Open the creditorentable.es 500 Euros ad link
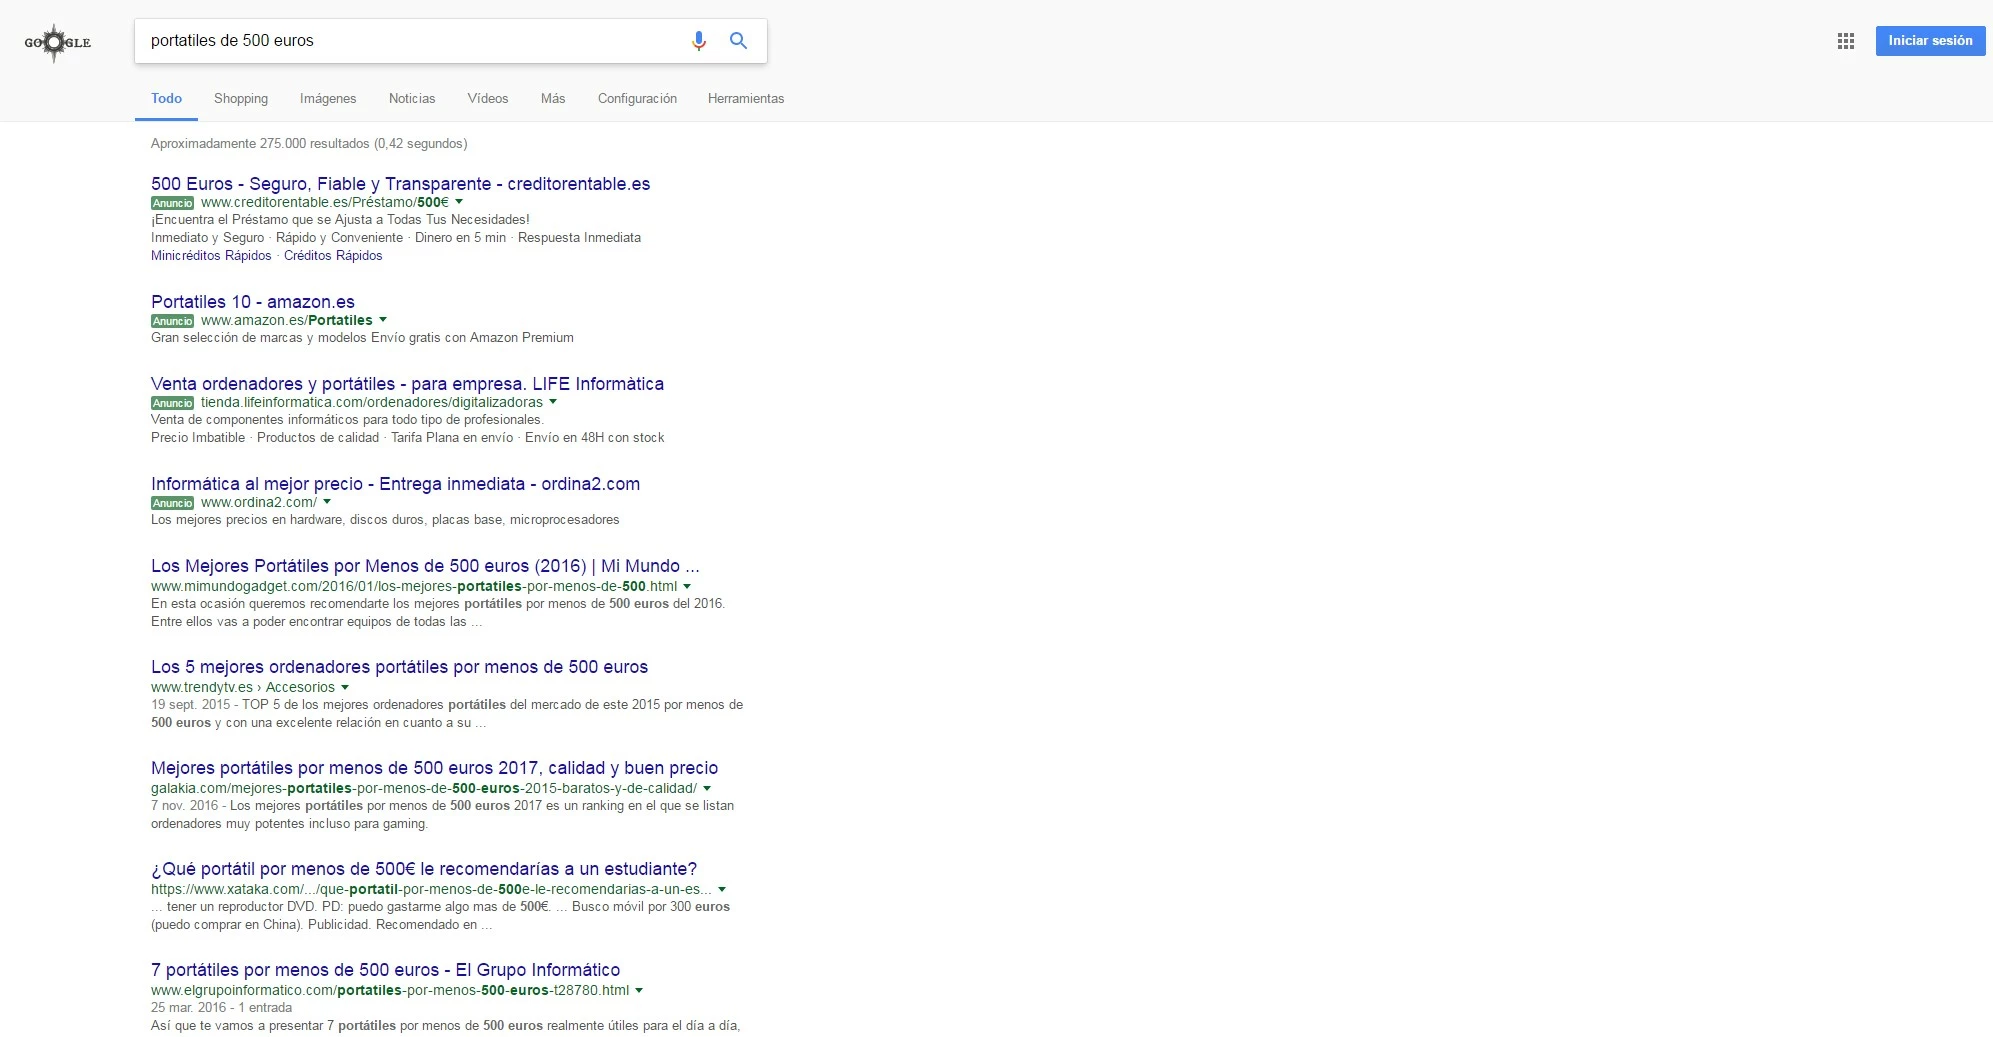 400,184
